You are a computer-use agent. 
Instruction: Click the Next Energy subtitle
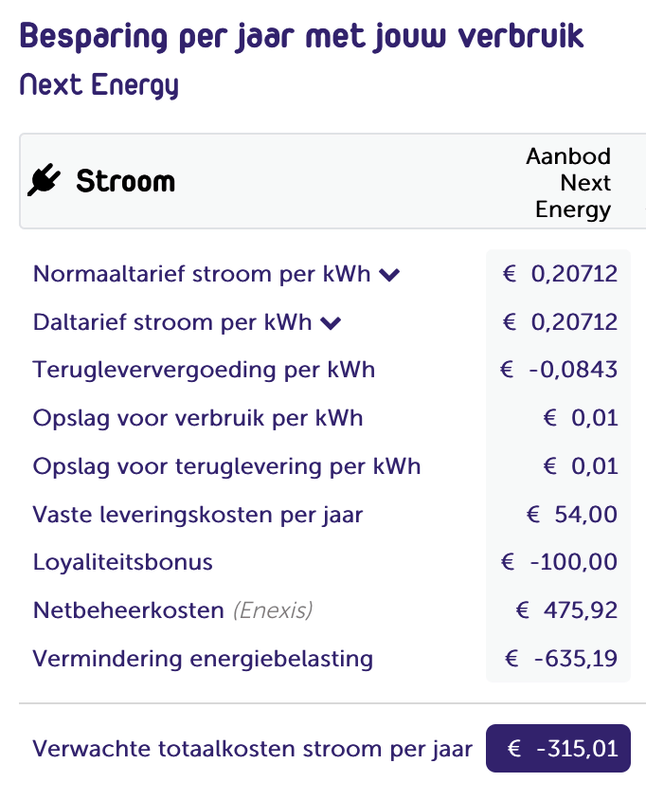pyautogui.click(x=99, y=85)
